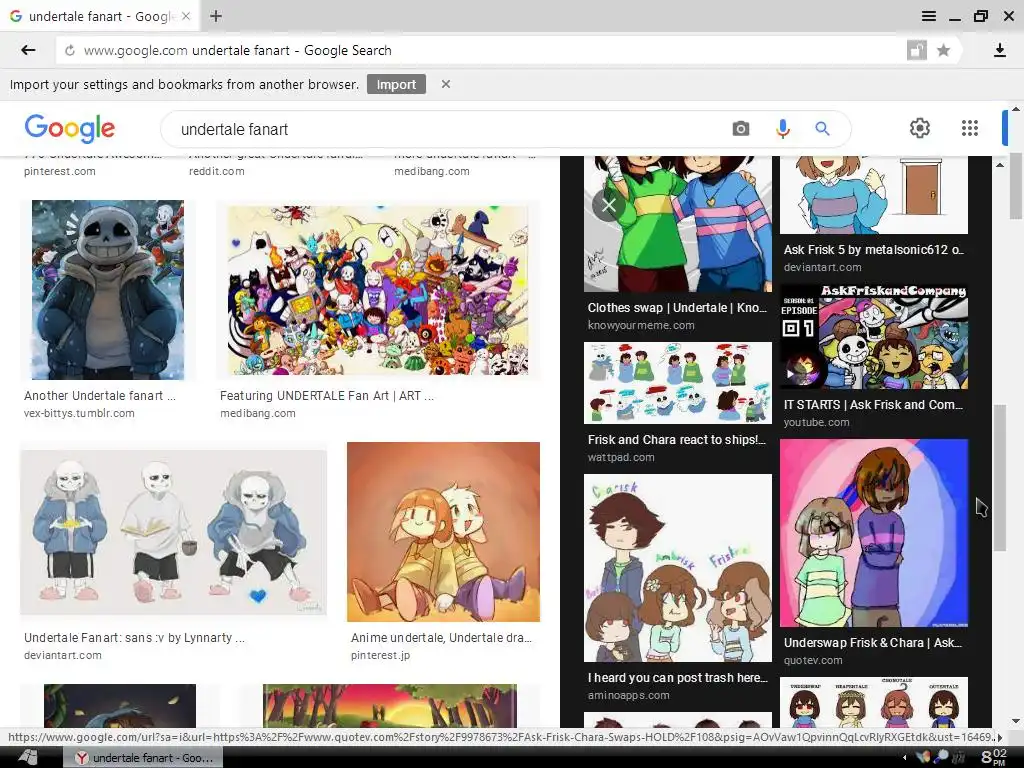This screenshot has height=768, width=1024.
Task: Click the IT STARTS | Ask Frisk and Com caption
Action: click(873, 405)
